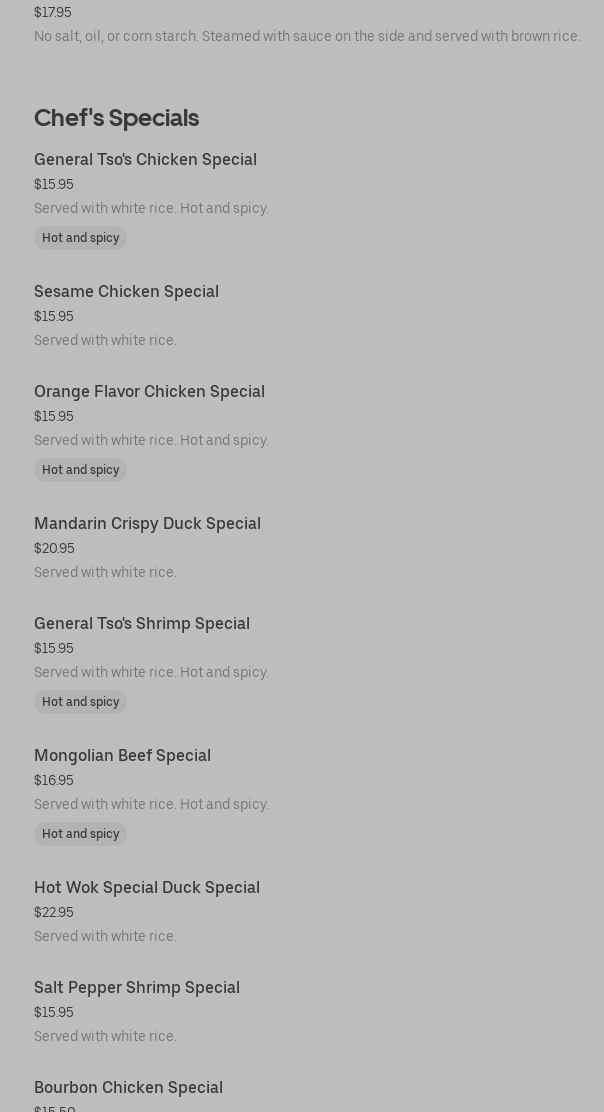
Task: Click Sesame Chicken's 'Served with white rice' description
Action: coord(105,341)
